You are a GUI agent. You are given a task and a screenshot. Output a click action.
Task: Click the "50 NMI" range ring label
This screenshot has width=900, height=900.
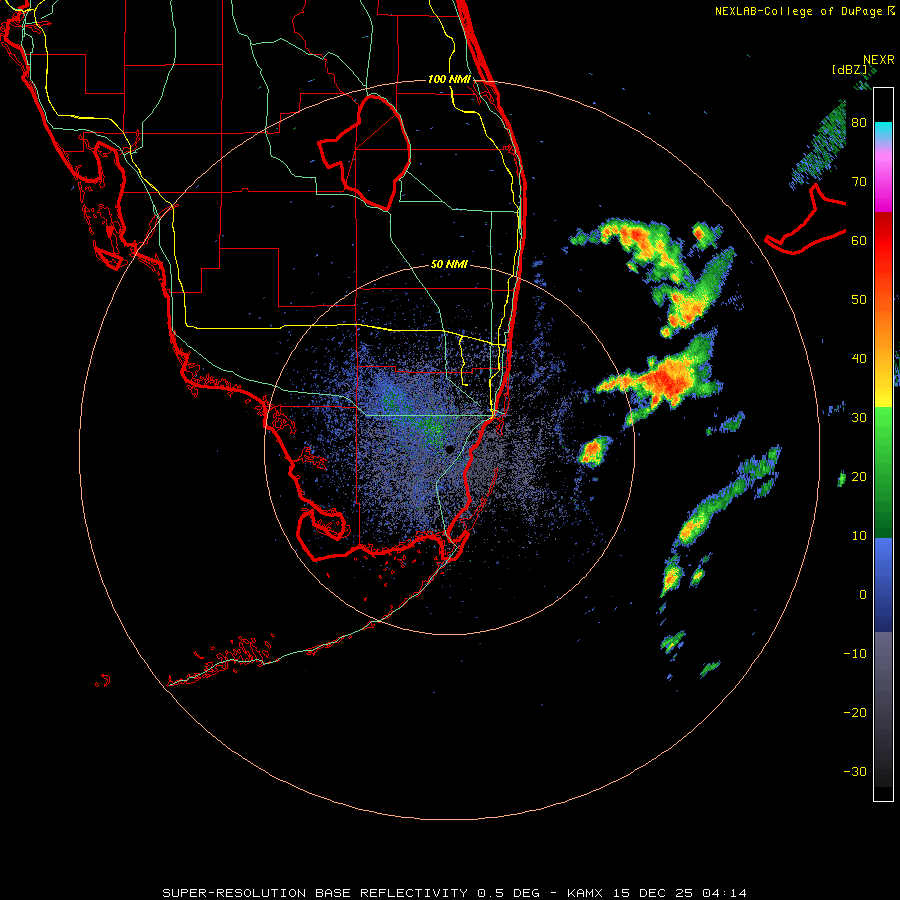449,265
